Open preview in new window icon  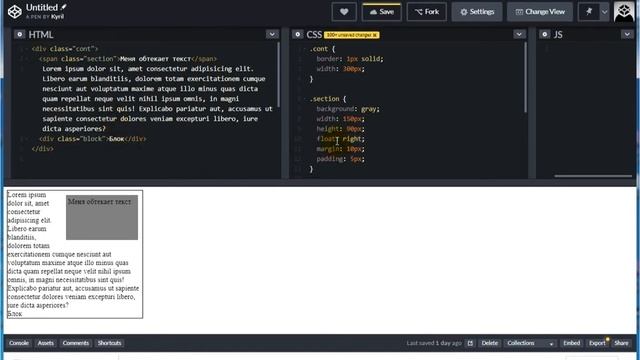click(470, 343)
